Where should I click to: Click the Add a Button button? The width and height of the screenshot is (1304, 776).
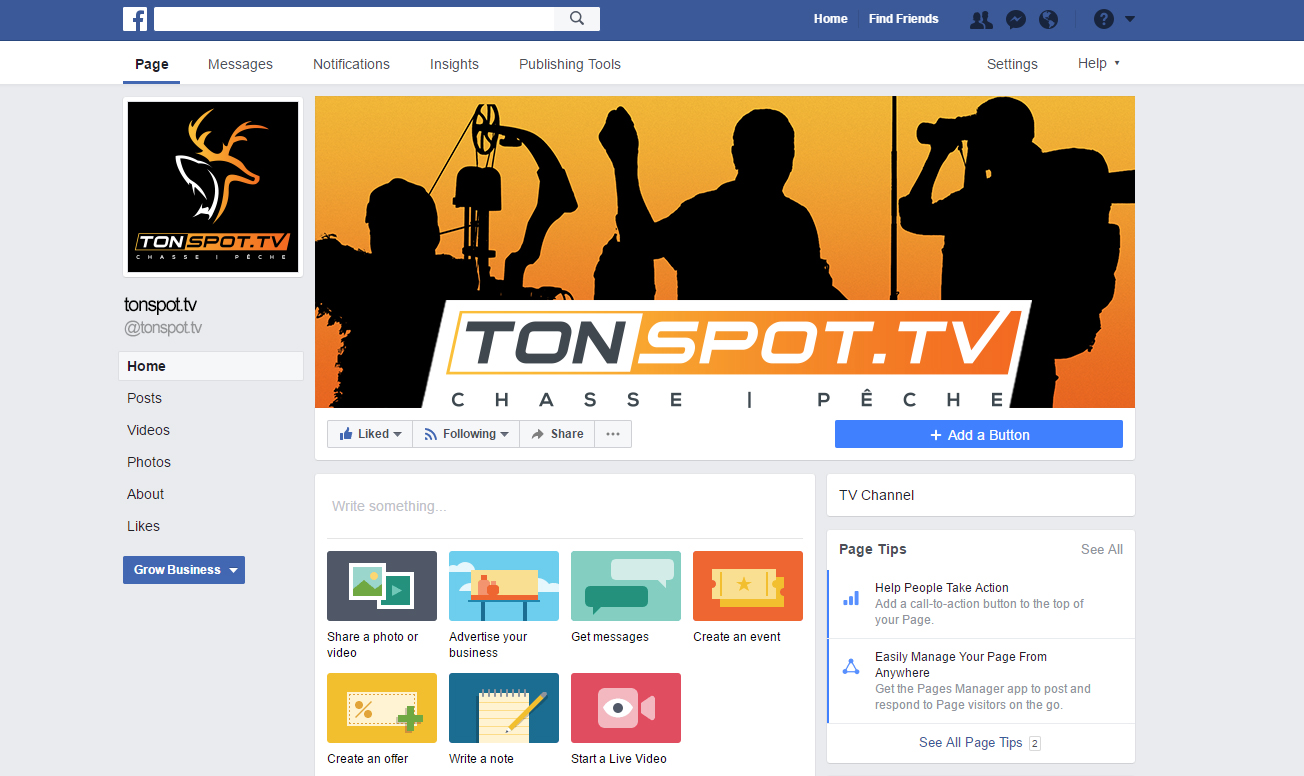979,435
